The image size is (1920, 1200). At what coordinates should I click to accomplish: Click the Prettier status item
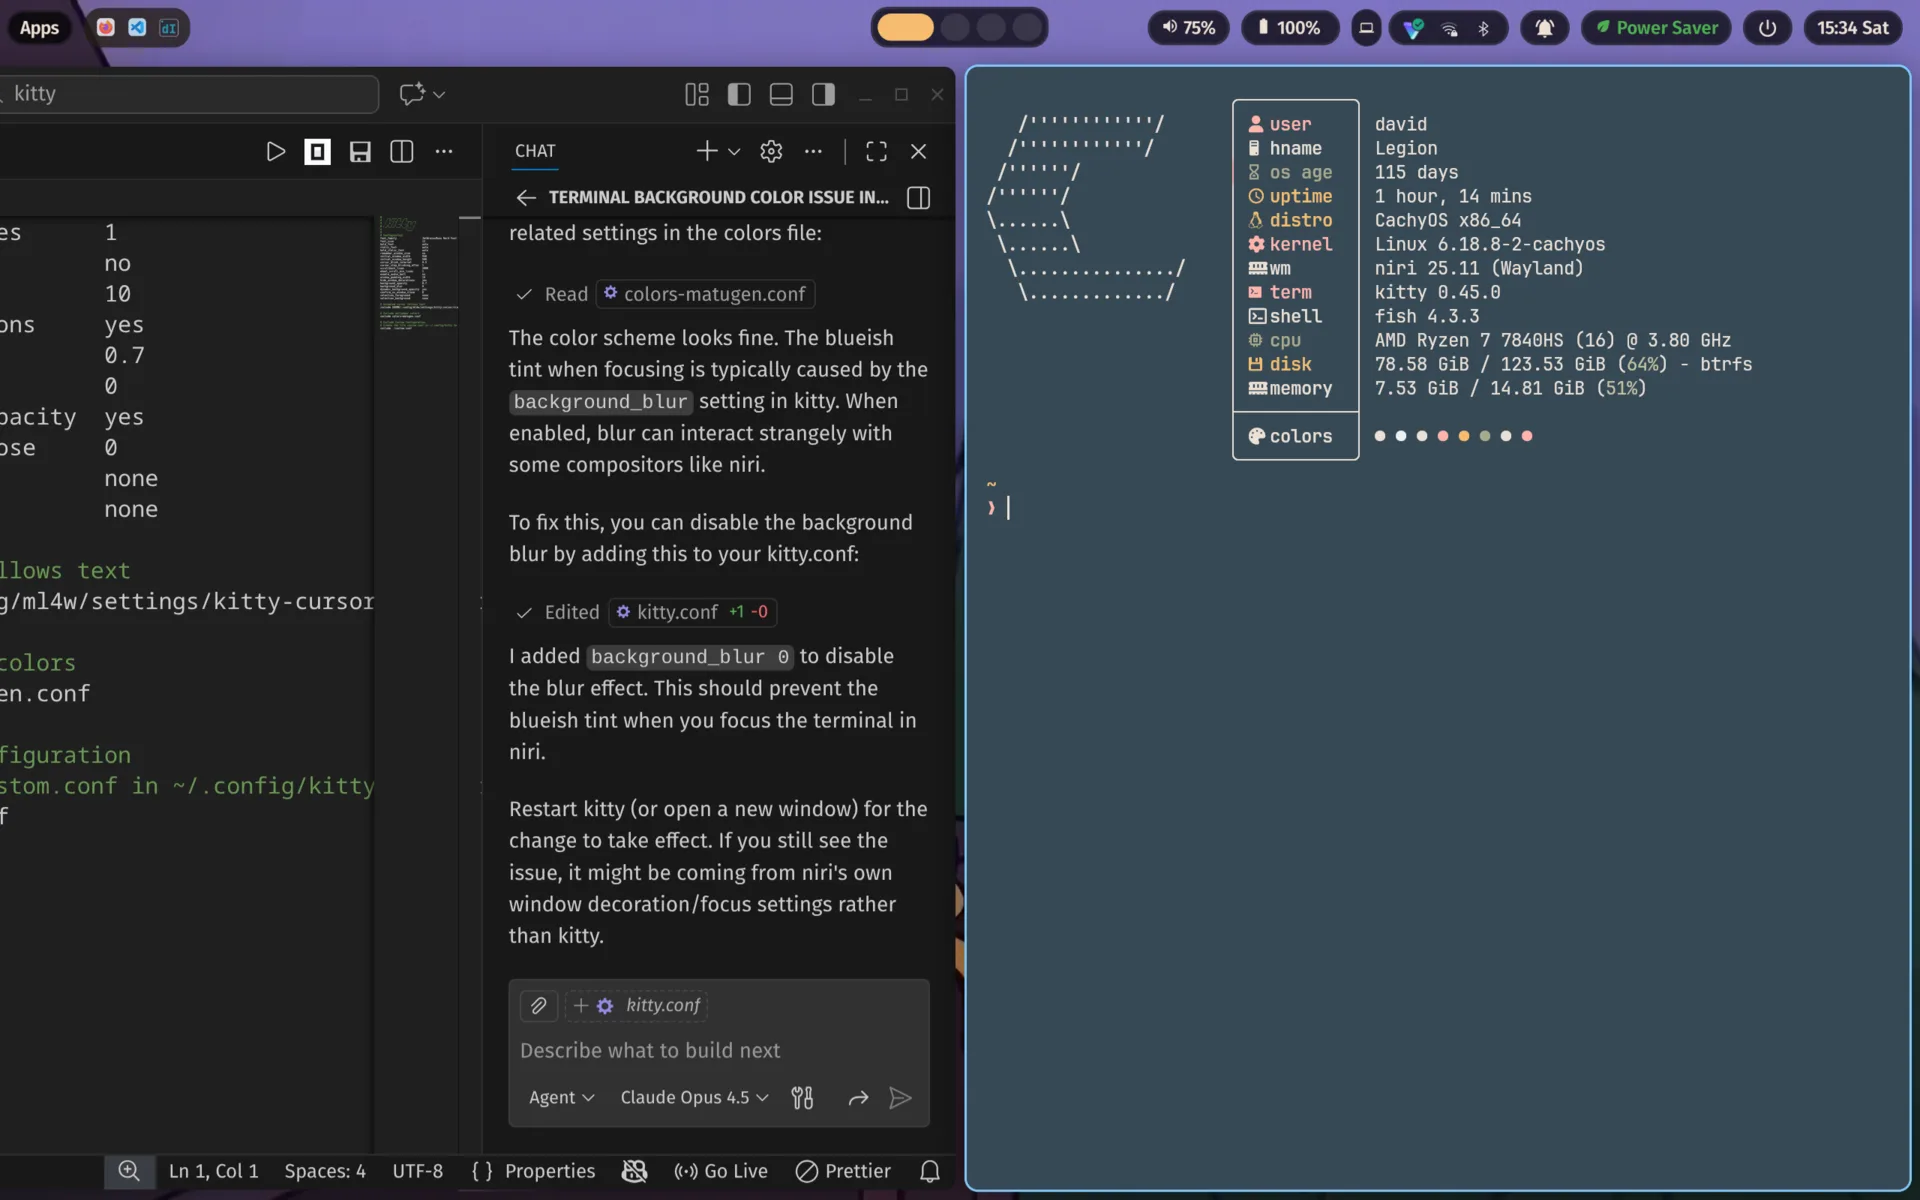coord(843,1171)
